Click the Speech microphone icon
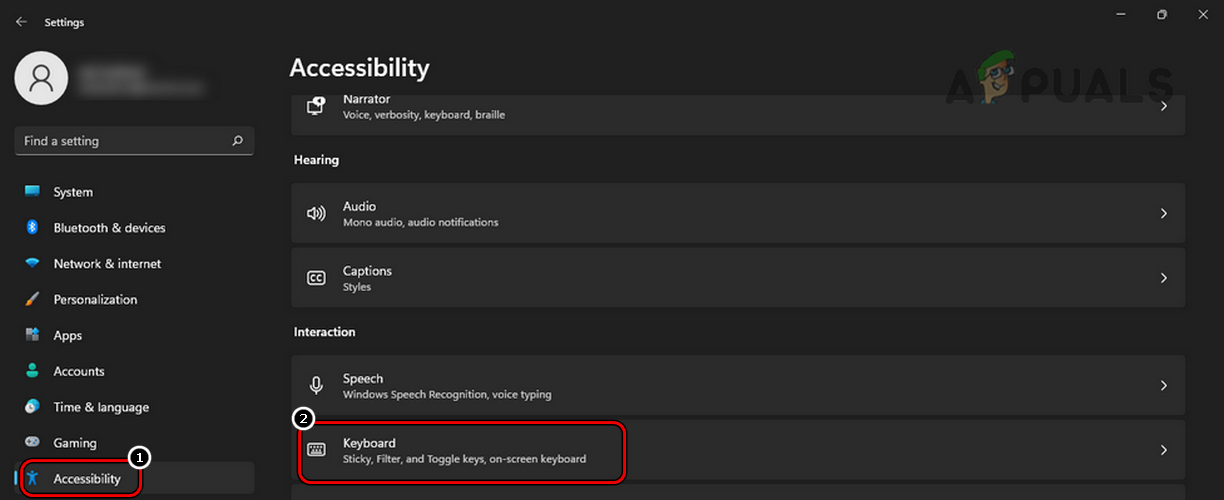The width and height of the screenshot is (1224, 500). pyautogui.click(x=316, y=385)
